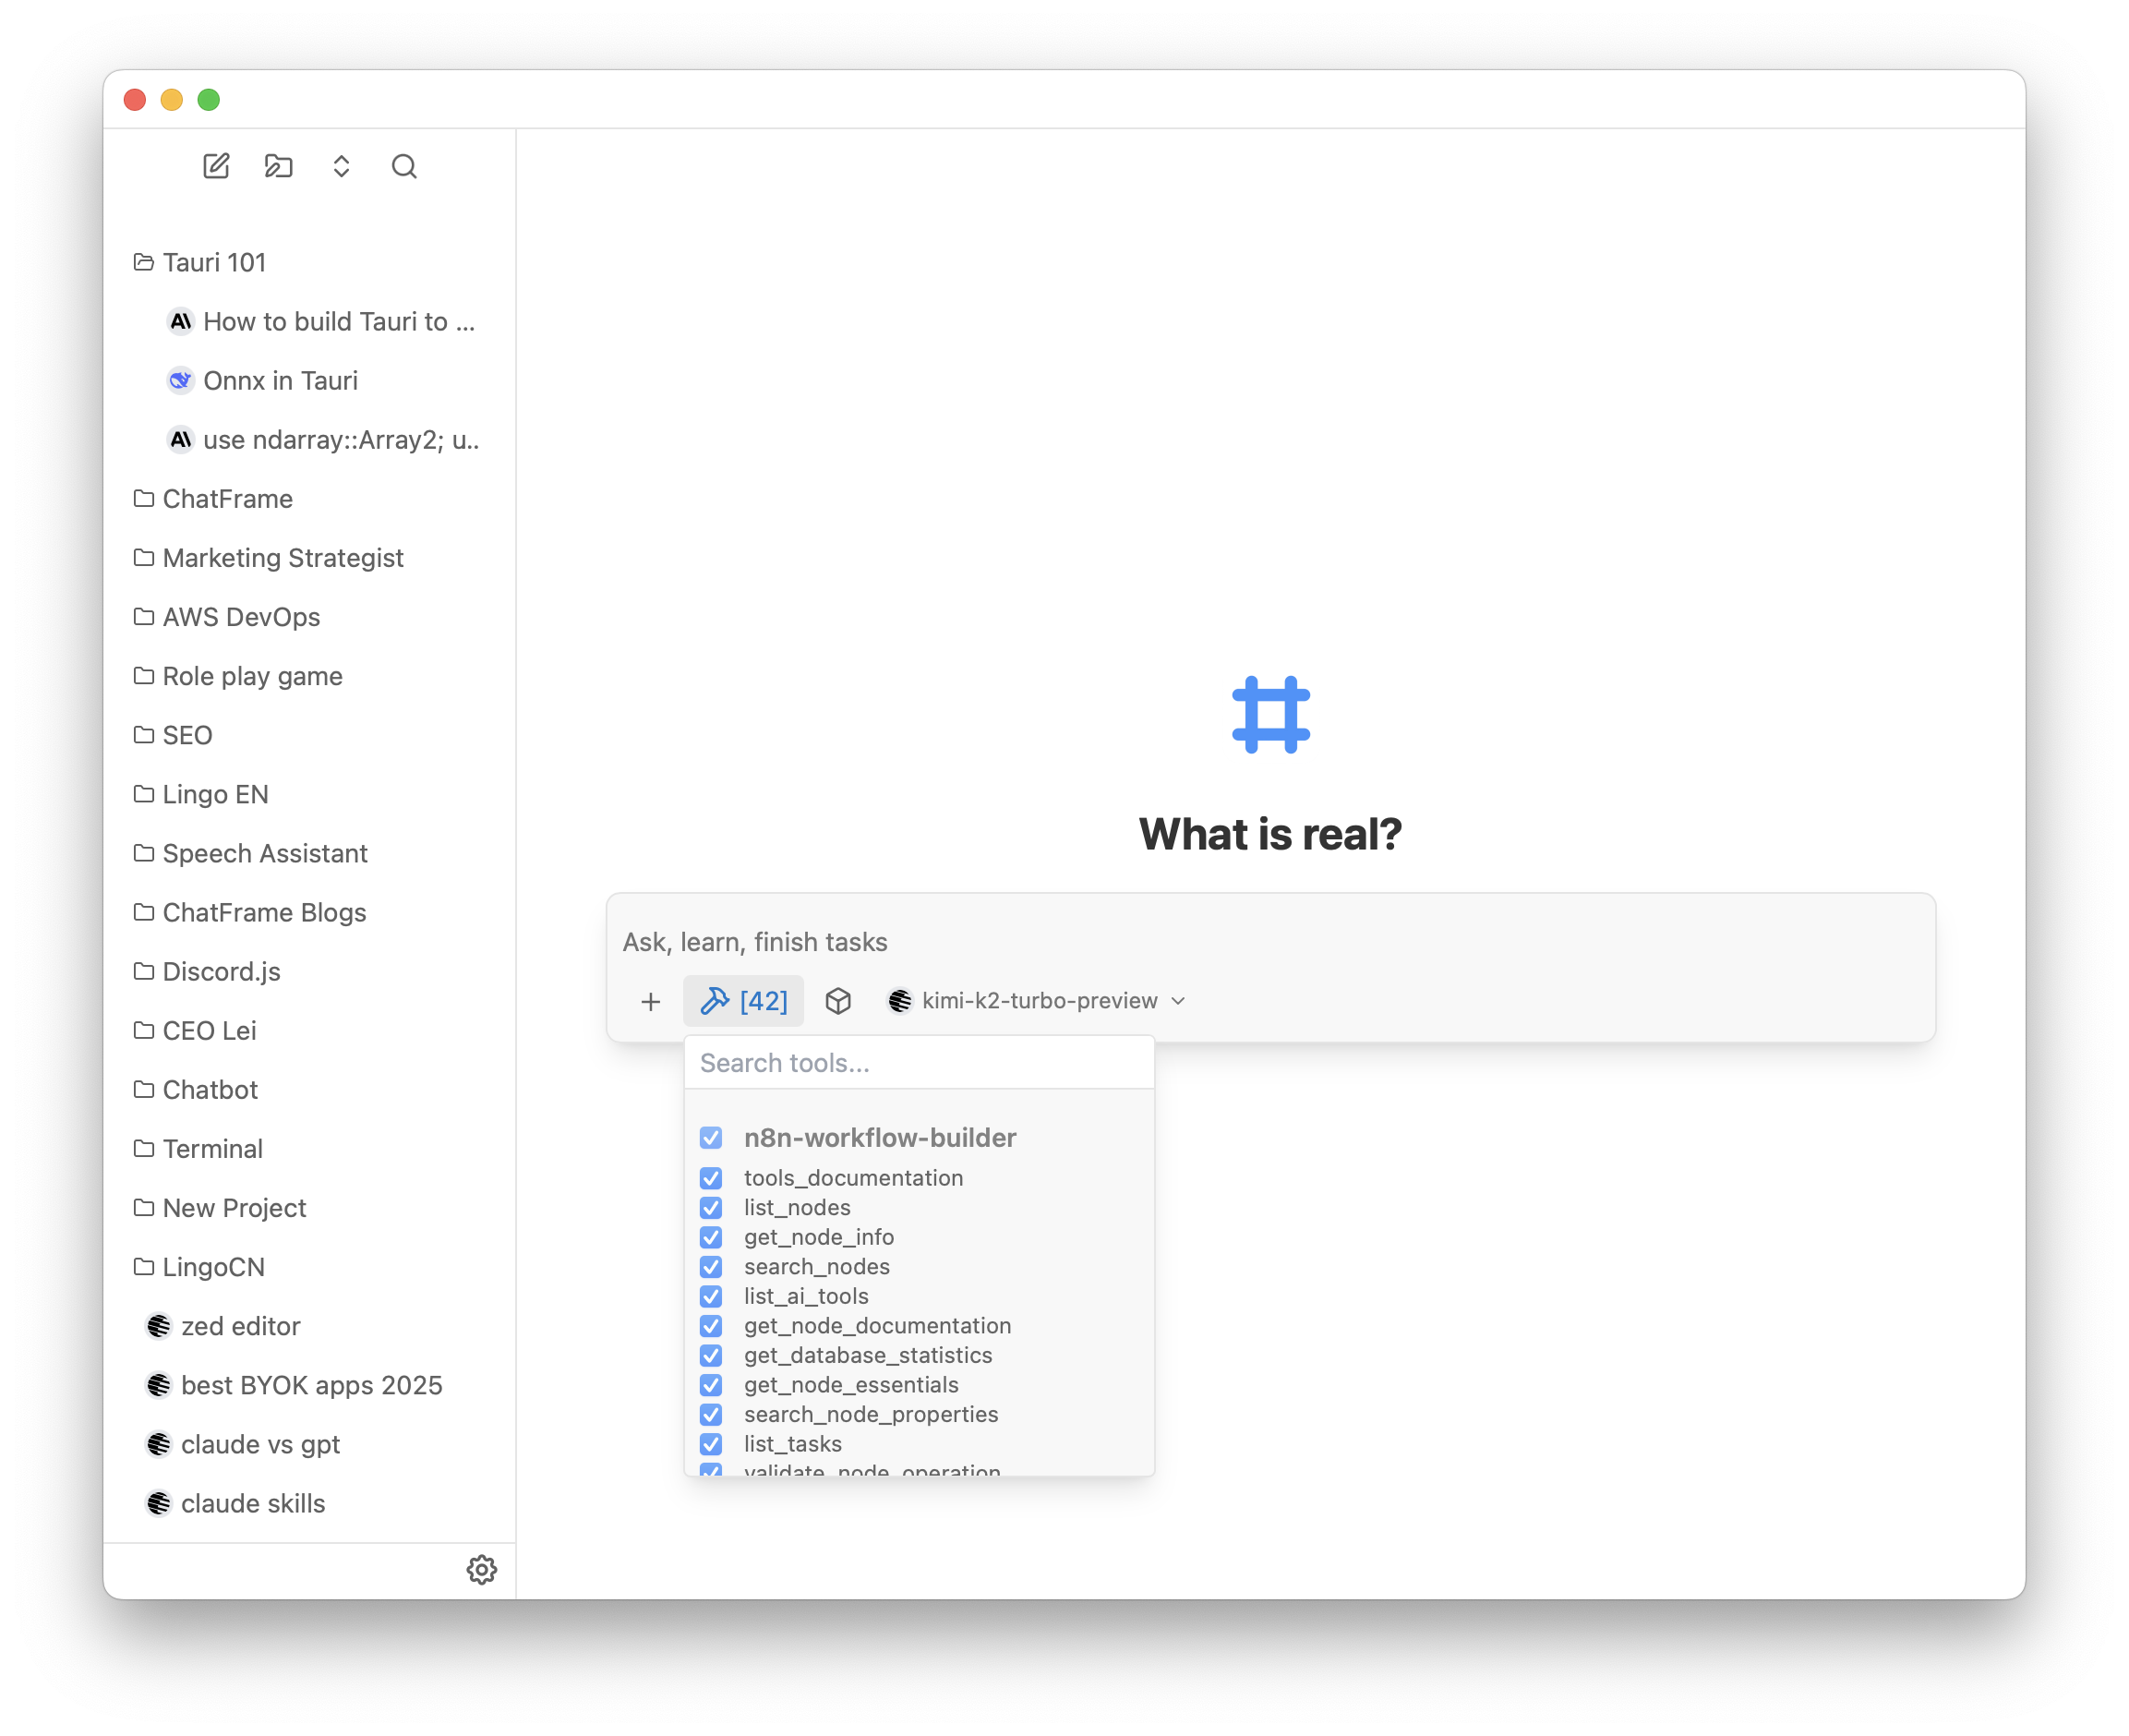
Task: Open settings via the gear icon
Action: click(x=482, y=1569)
